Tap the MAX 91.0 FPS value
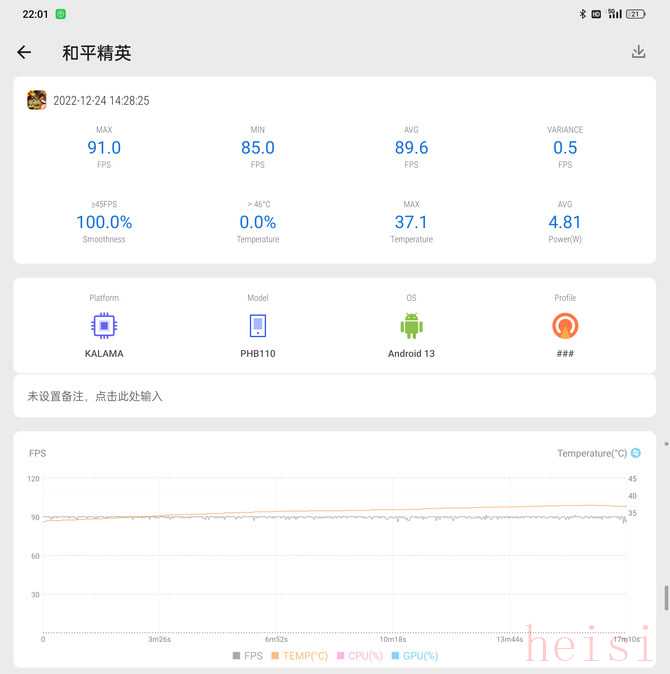Screen dimensions: 670x674 [x=104, y=148]
